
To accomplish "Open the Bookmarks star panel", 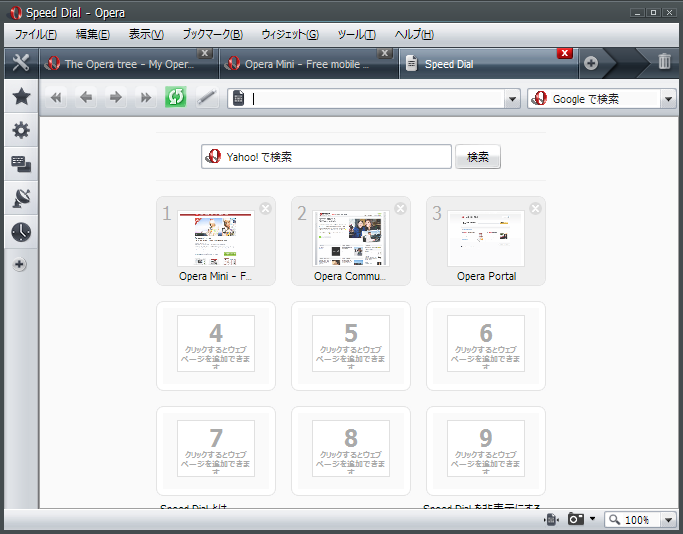I will pyautogui.click(x=21, y=96).
